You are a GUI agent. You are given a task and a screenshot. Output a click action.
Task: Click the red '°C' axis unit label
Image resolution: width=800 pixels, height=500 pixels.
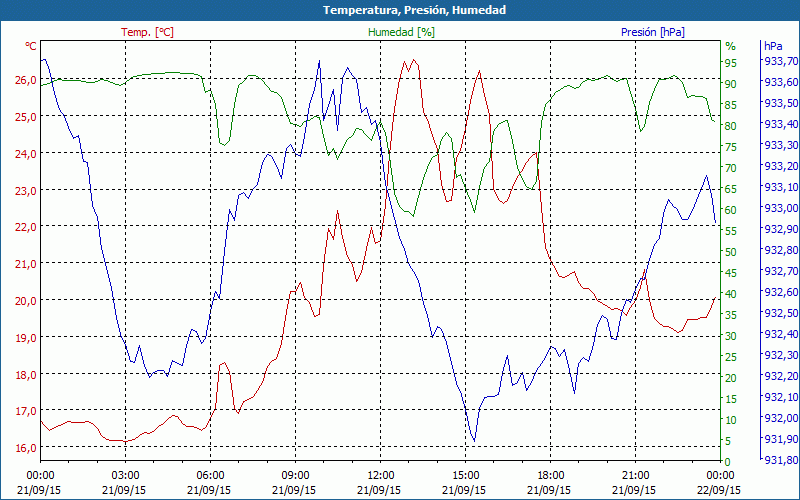[x=31, y=46]
